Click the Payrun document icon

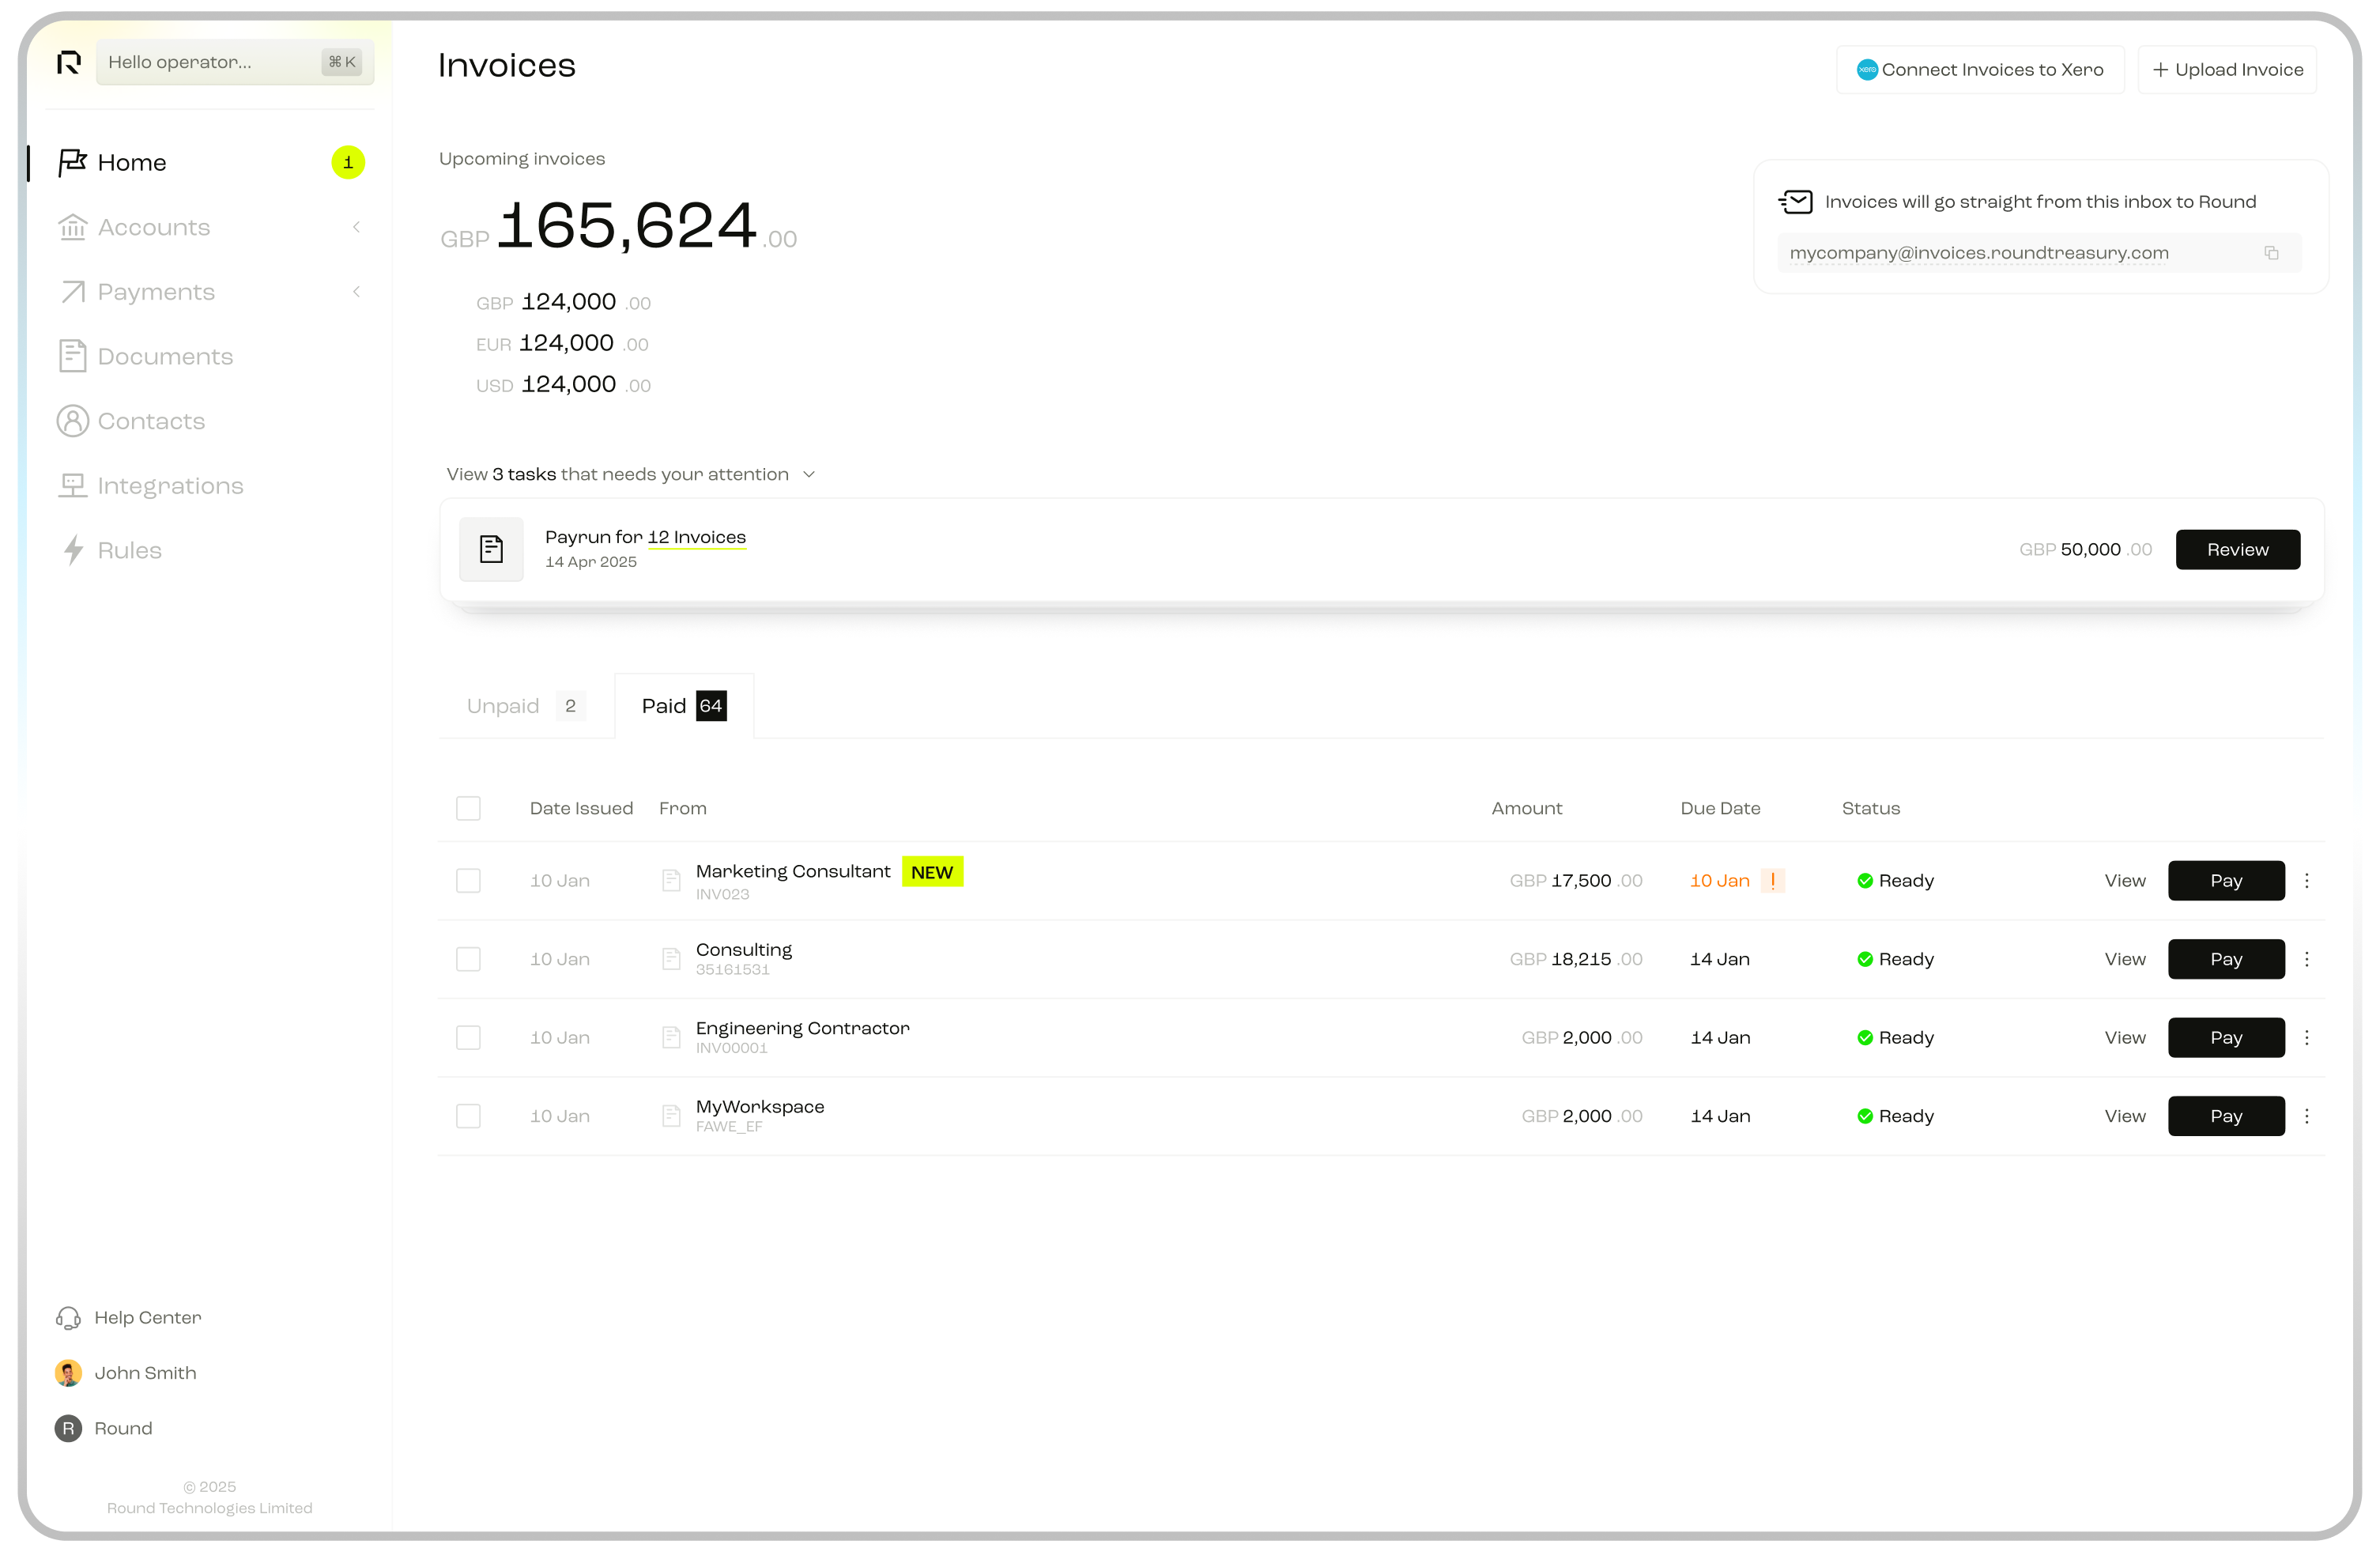coord(491,549)
